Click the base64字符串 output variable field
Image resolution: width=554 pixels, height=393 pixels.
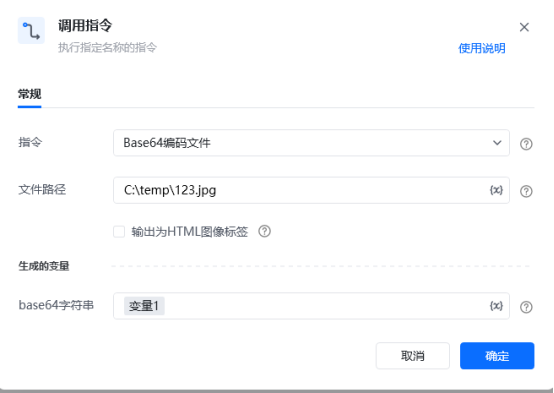pos(311,306)
